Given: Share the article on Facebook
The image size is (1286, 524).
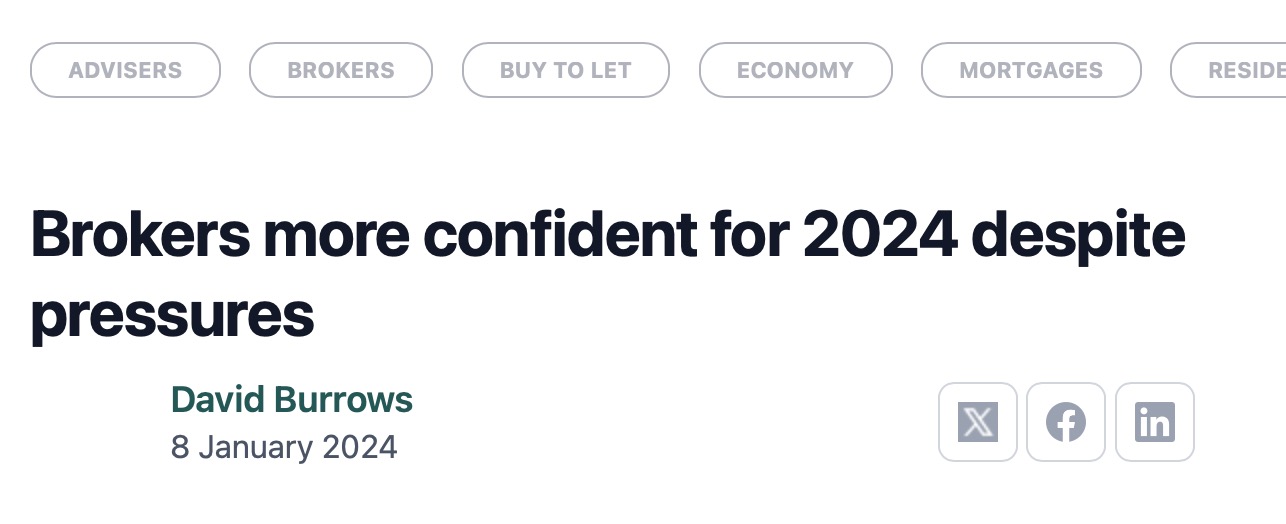Looking at the screenshot, I should pyautogui.click(x=1066, y=422).
